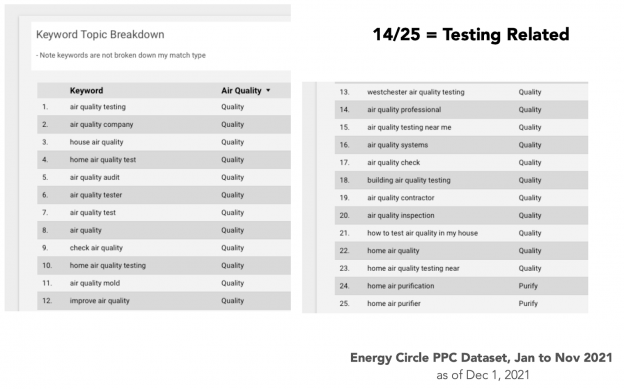624x389 pixels.
Task: Click the 'air quality mold' keyword
Action: [x=95, y=283]
